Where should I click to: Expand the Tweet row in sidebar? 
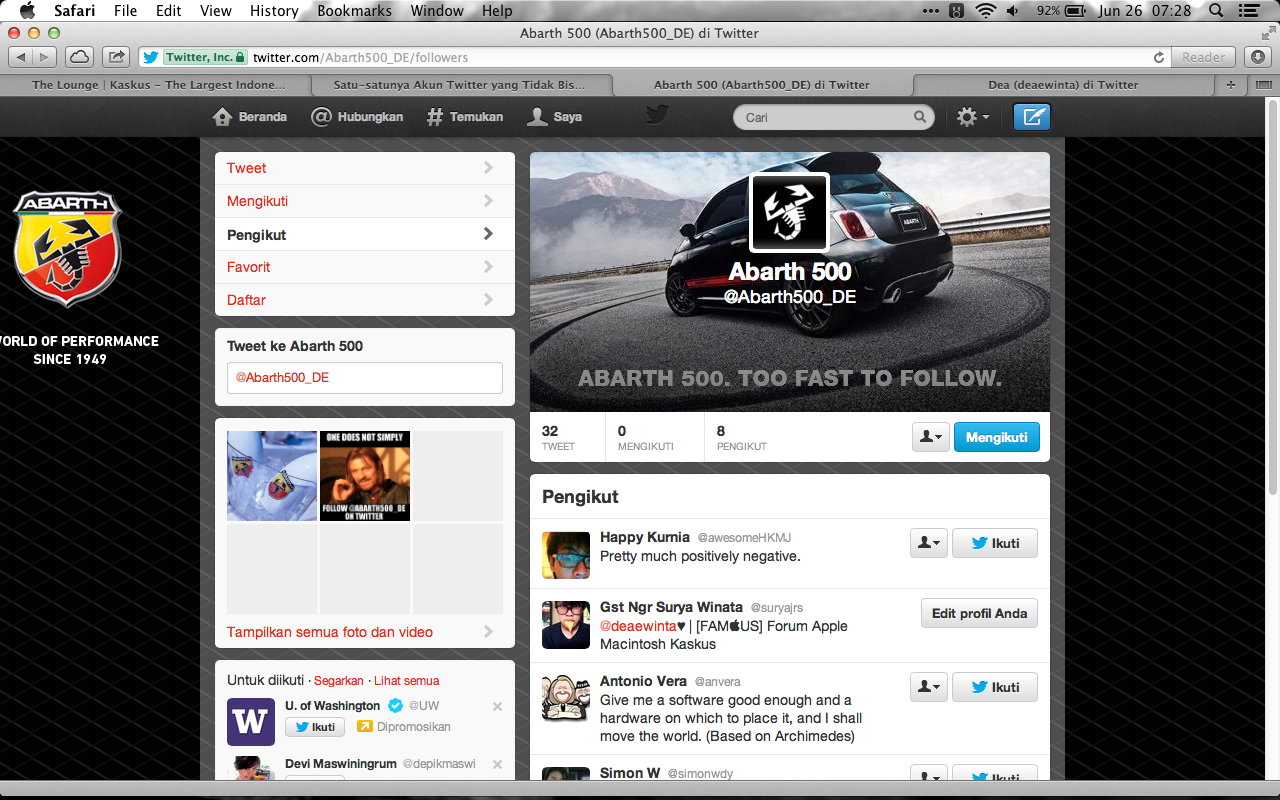tap(365, 168)
